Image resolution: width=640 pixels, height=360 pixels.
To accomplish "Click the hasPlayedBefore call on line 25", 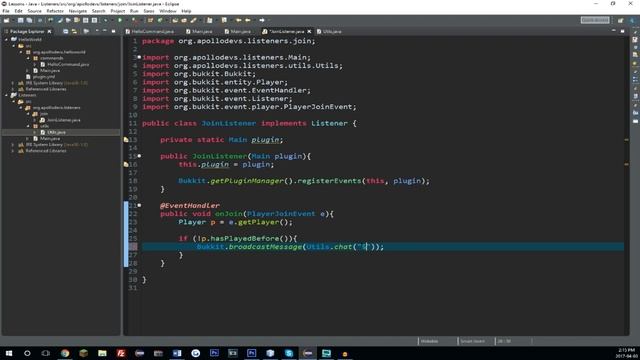I will [244, 238].
